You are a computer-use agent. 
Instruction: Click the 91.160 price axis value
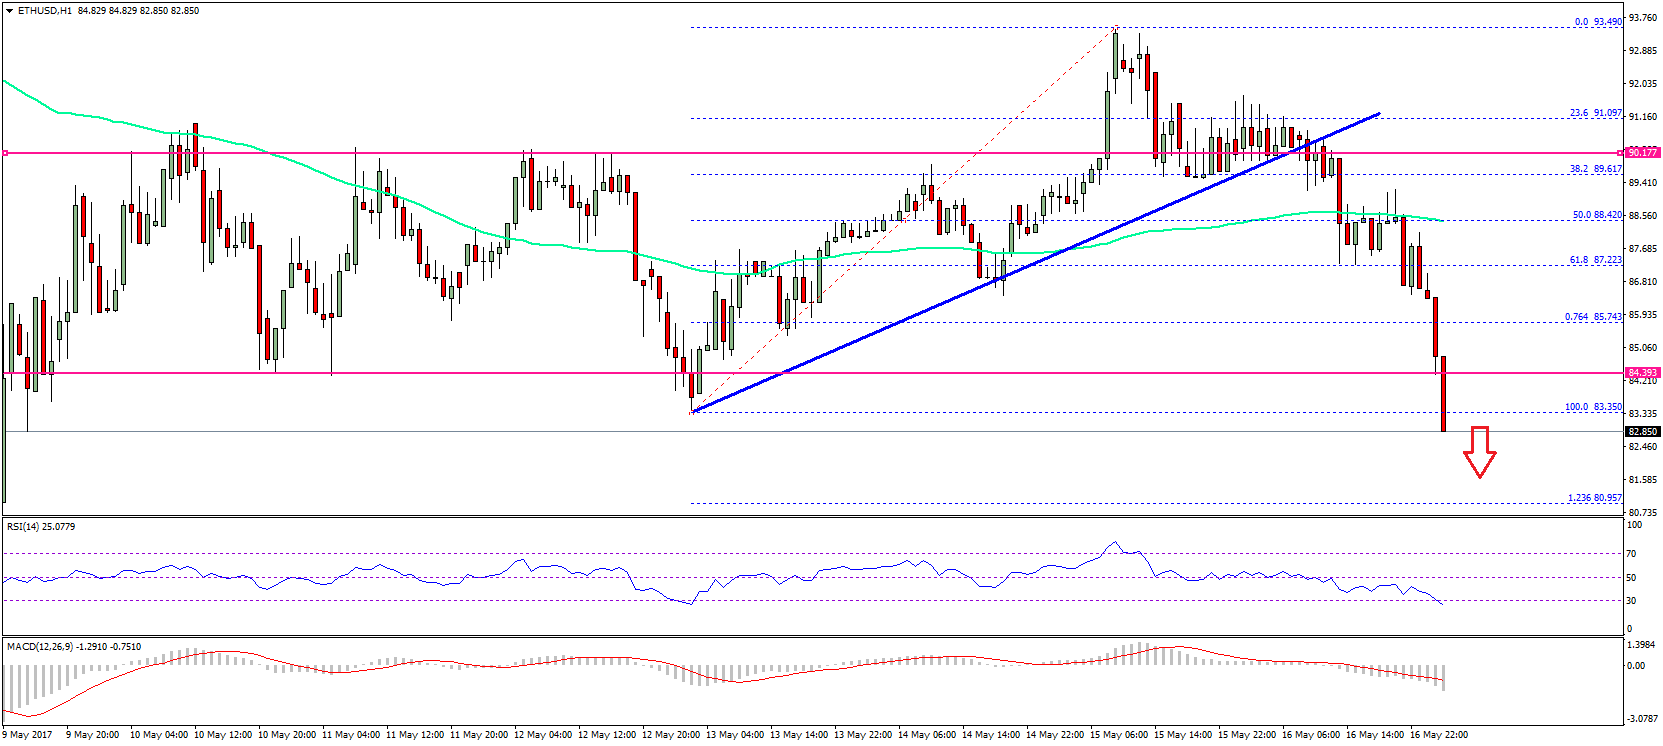1643,117
